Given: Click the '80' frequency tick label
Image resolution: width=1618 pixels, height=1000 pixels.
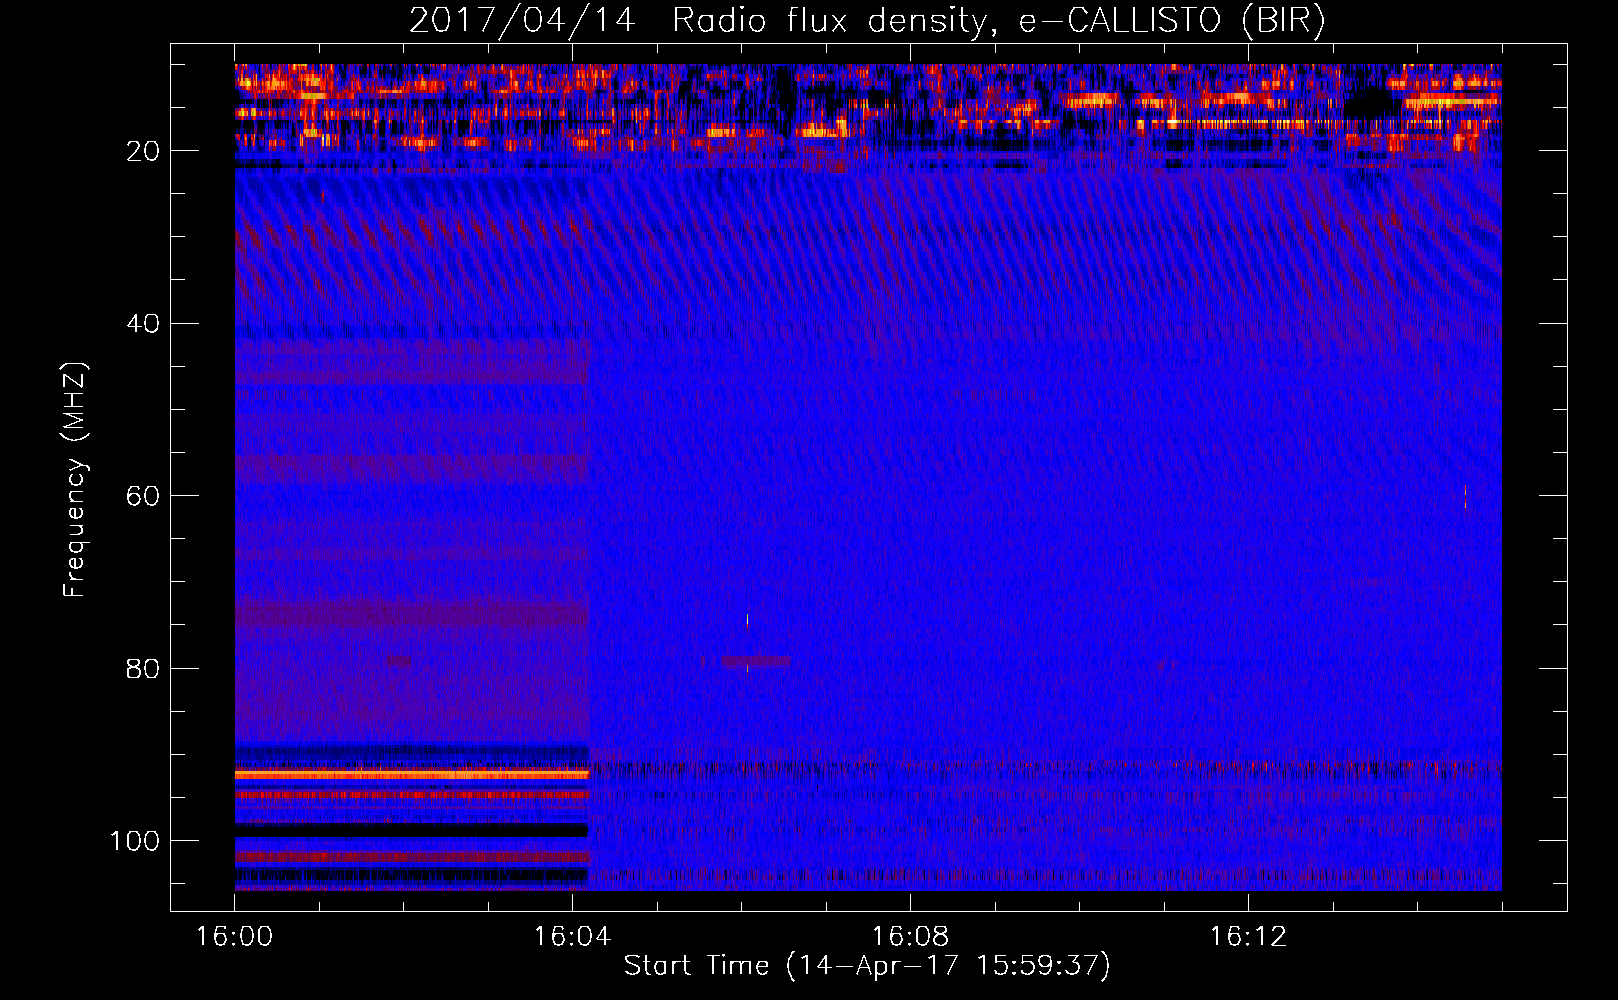Looking at the screenshot, I should [143, 669].
